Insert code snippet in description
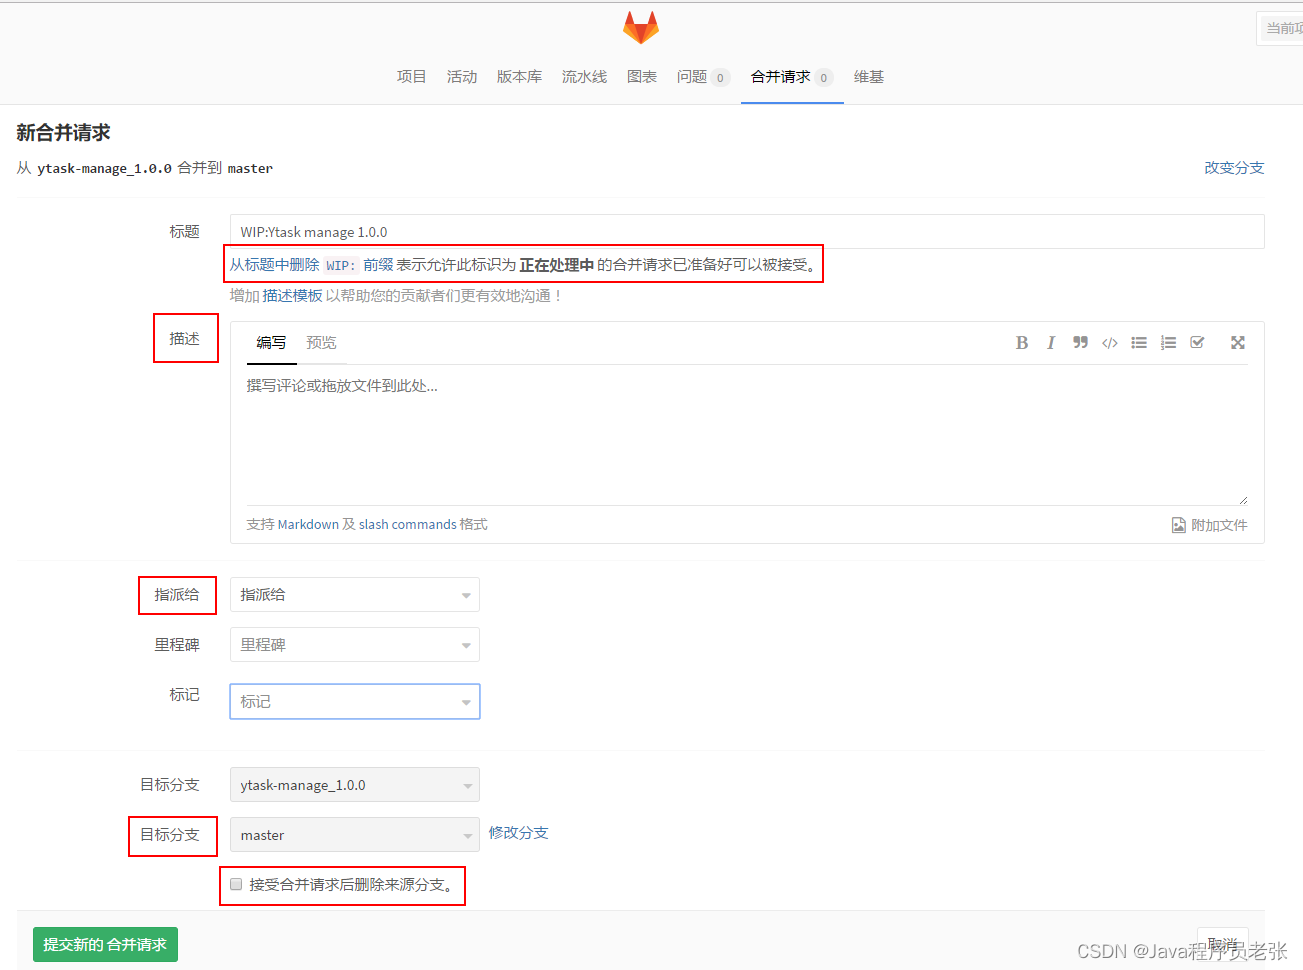1303x970 pixels. pyautogui.click(x=1110, y=343)
